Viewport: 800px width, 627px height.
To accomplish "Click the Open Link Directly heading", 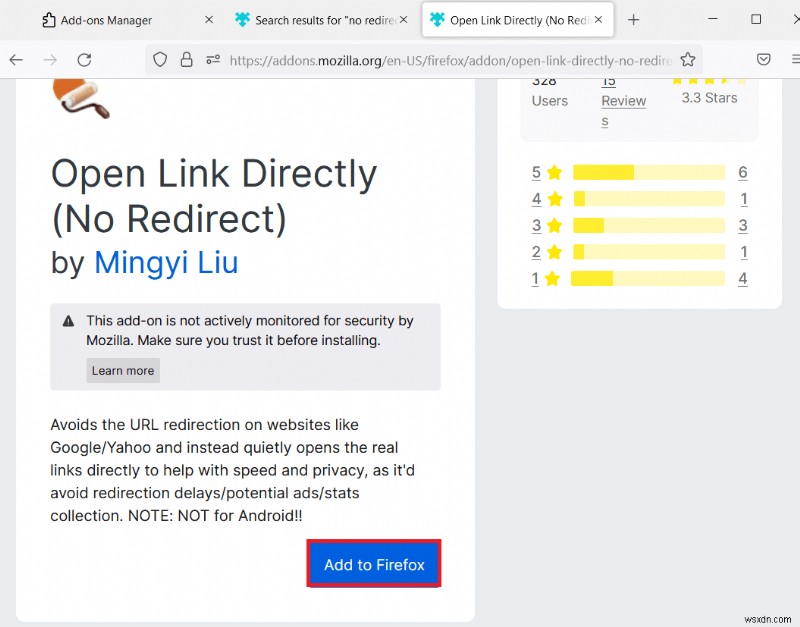I will point(214,196).
